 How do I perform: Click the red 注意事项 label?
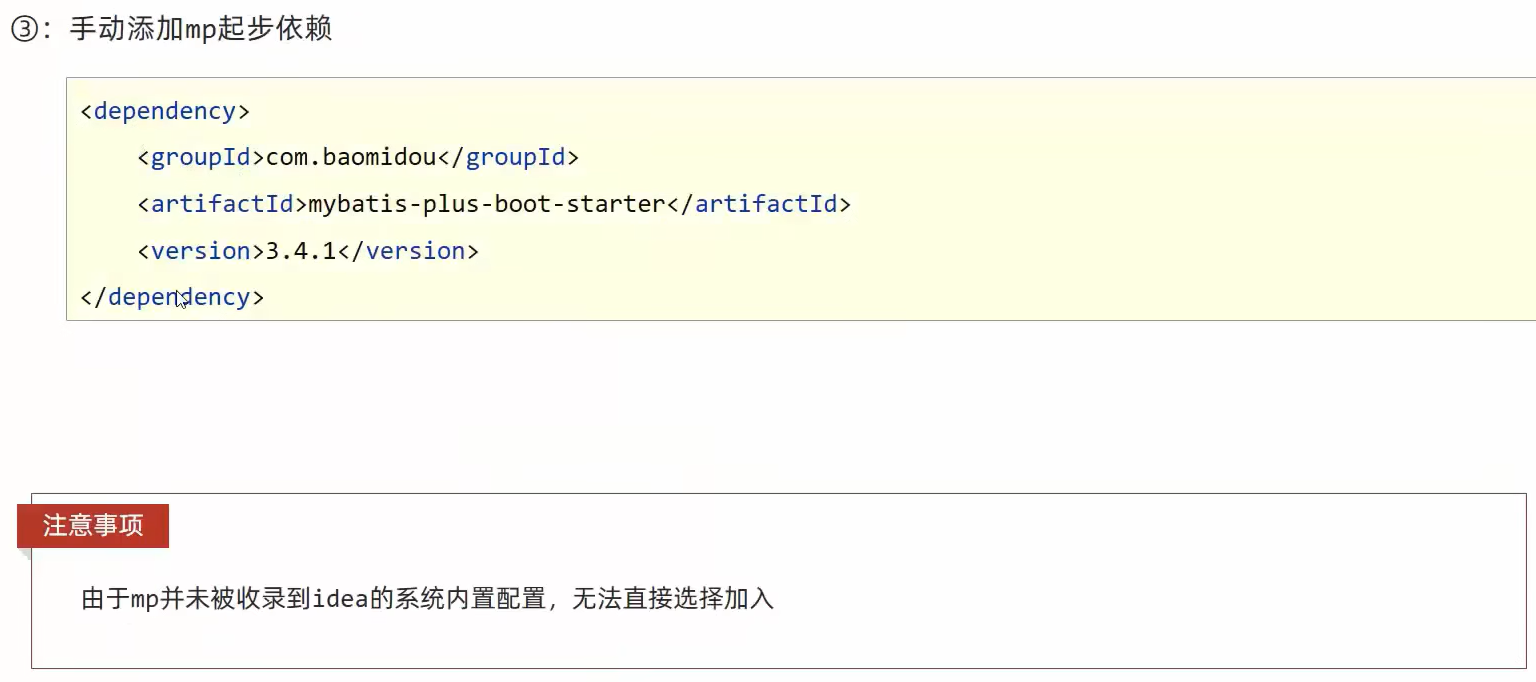click(x=93, y=526)
